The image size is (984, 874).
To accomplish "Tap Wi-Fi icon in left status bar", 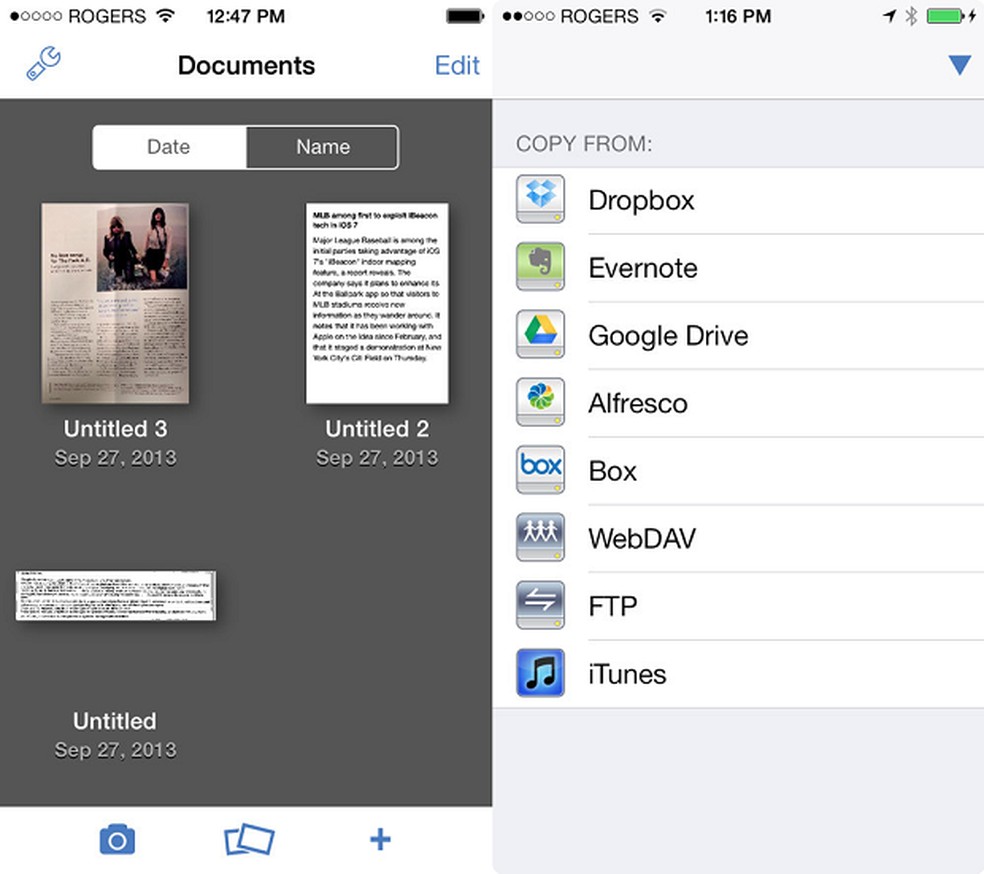I will tap(165, 16).
